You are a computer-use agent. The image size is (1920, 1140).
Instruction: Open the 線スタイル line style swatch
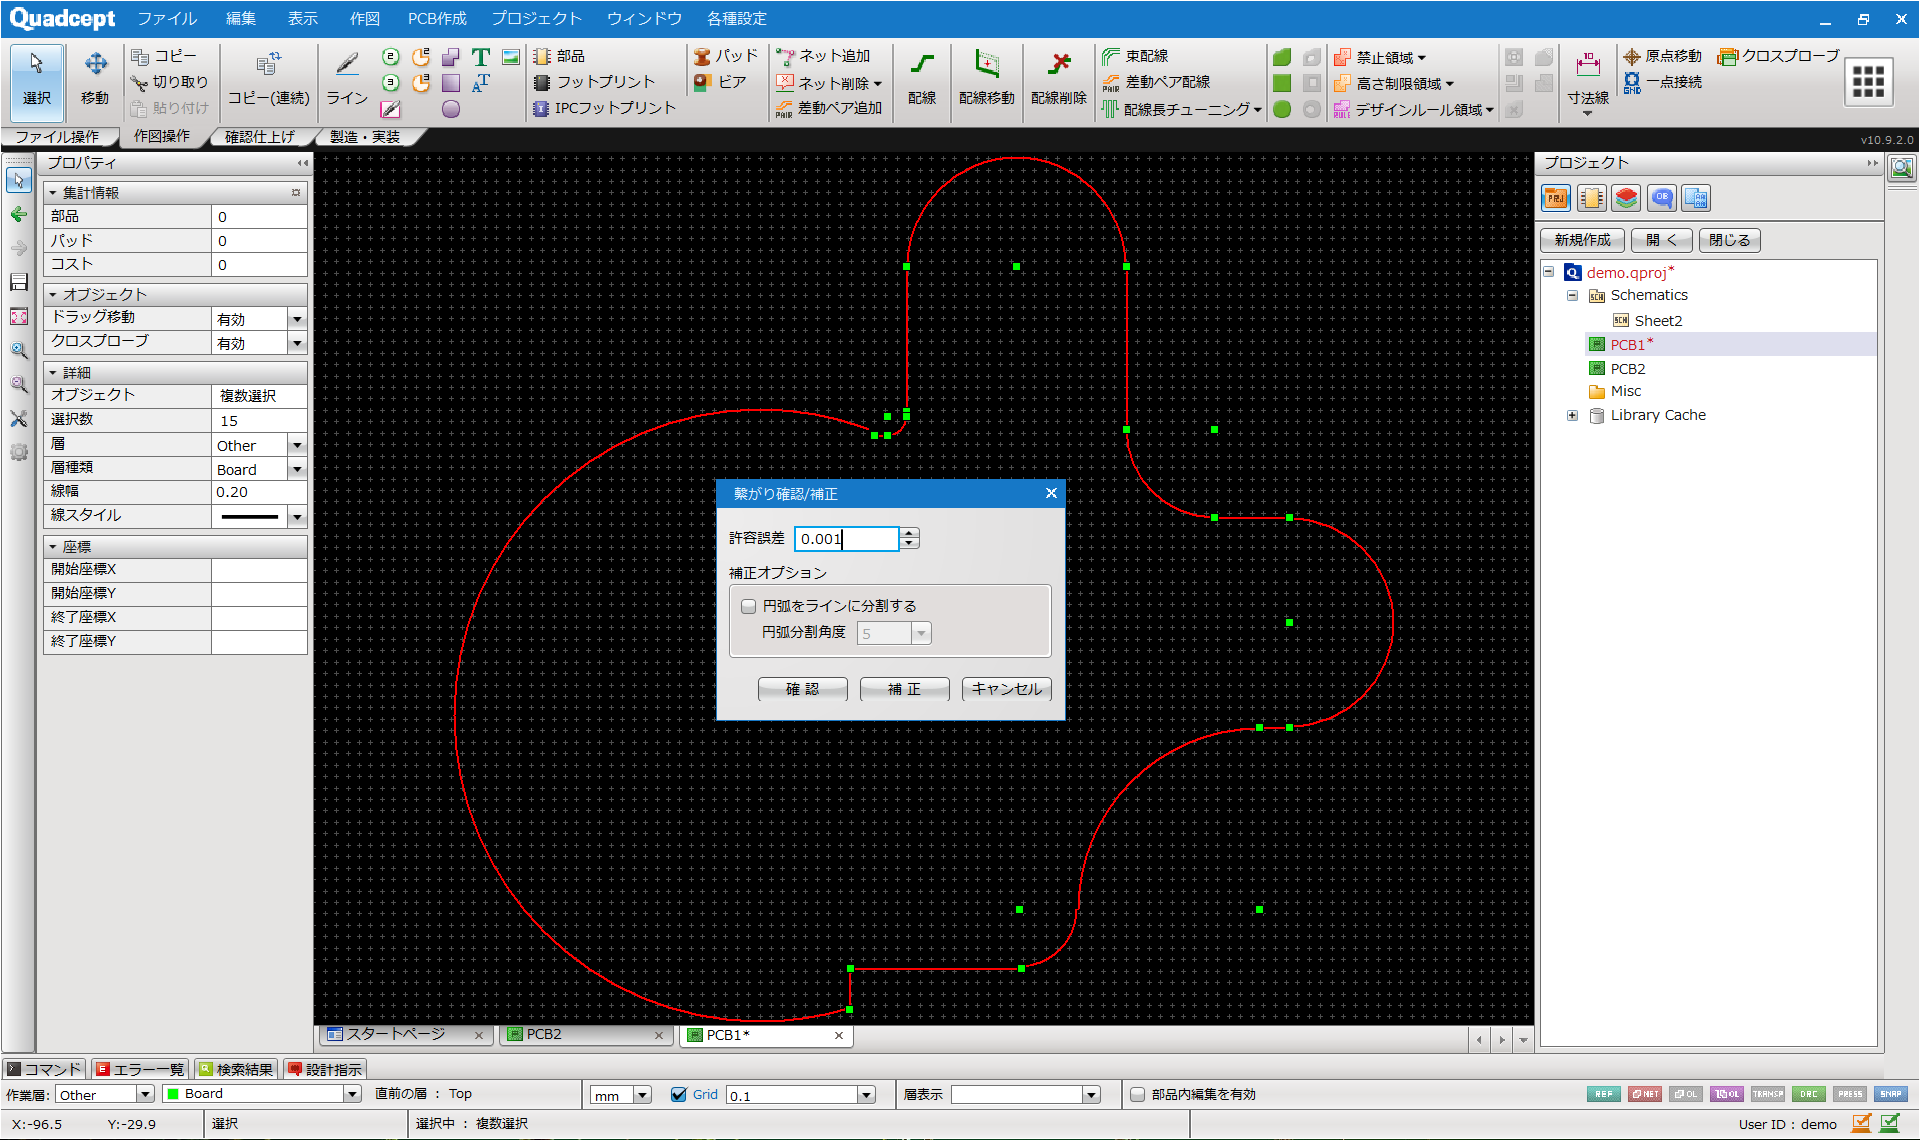click(x=250, y=516)
